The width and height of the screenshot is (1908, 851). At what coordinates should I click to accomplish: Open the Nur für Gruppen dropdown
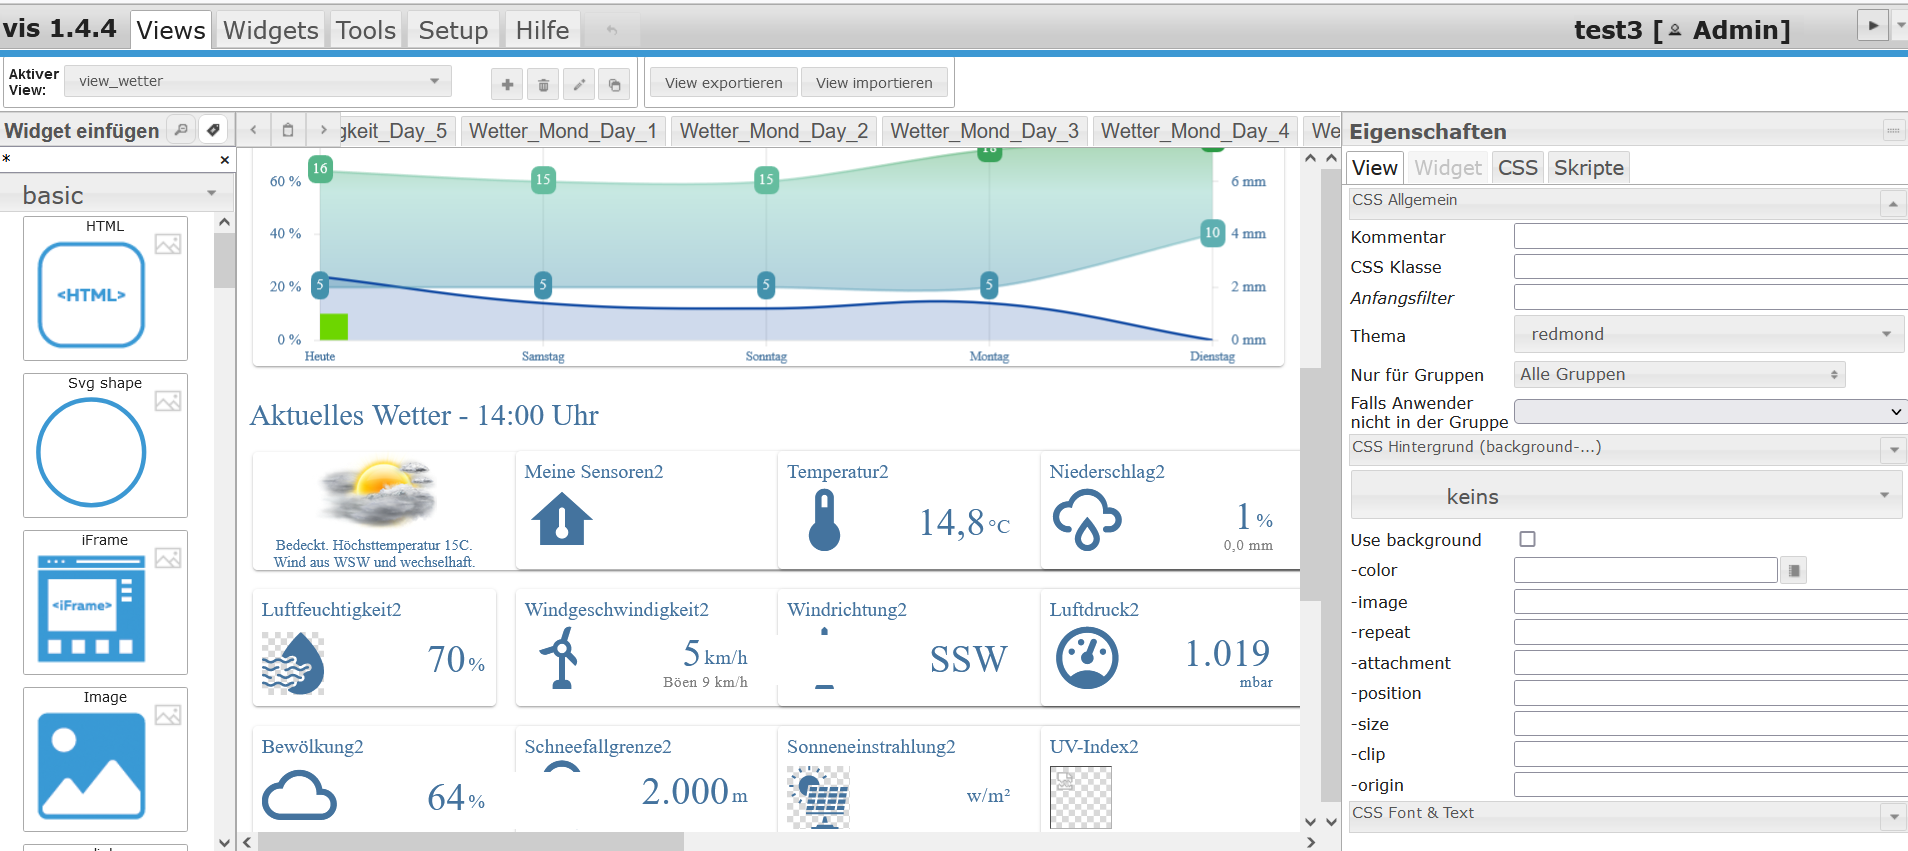(1680, 374)
